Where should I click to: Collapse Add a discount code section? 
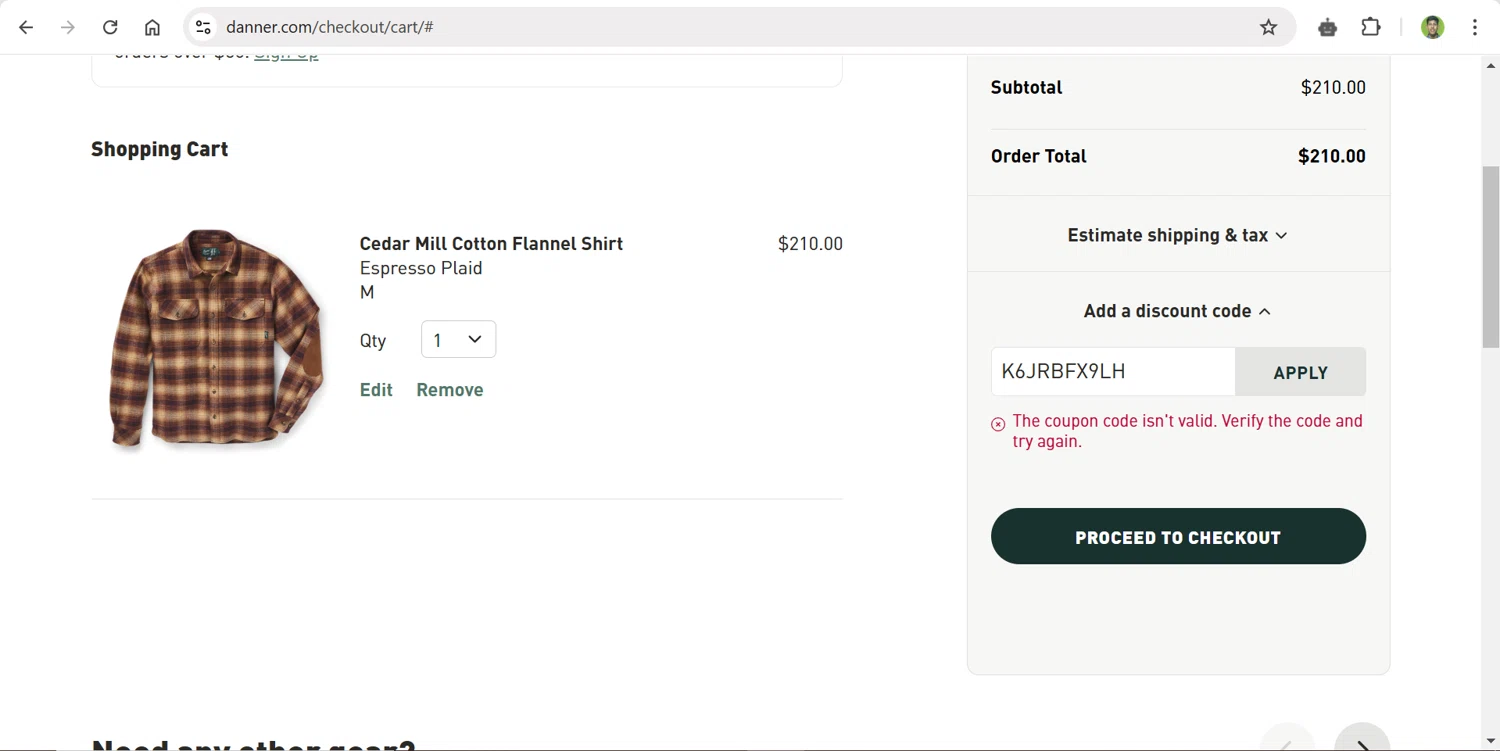click(1178, 311)
